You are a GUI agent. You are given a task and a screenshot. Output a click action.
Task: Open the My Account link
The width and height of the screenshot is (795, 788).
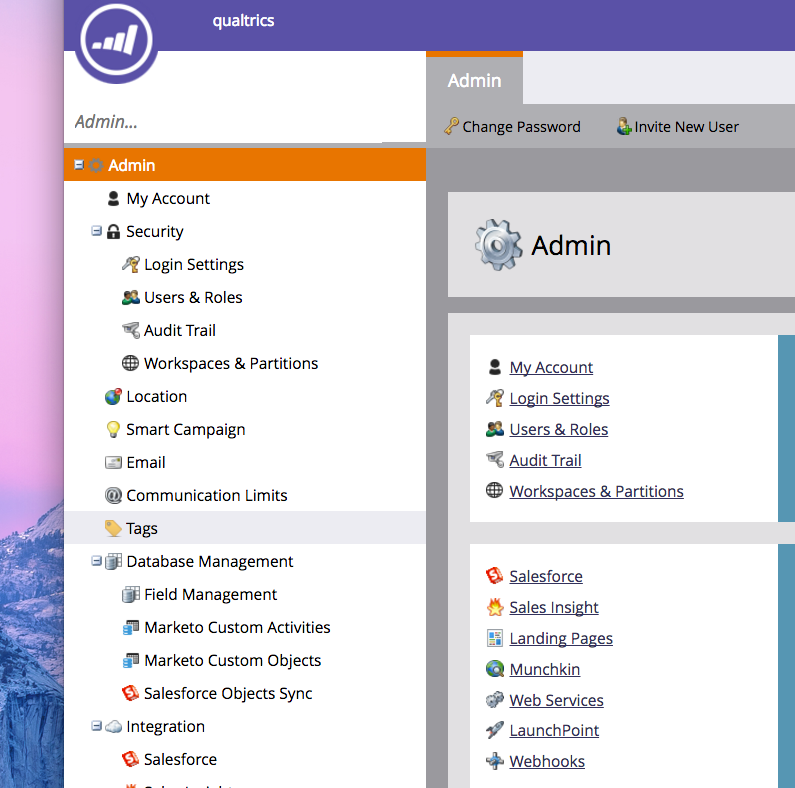551,367
